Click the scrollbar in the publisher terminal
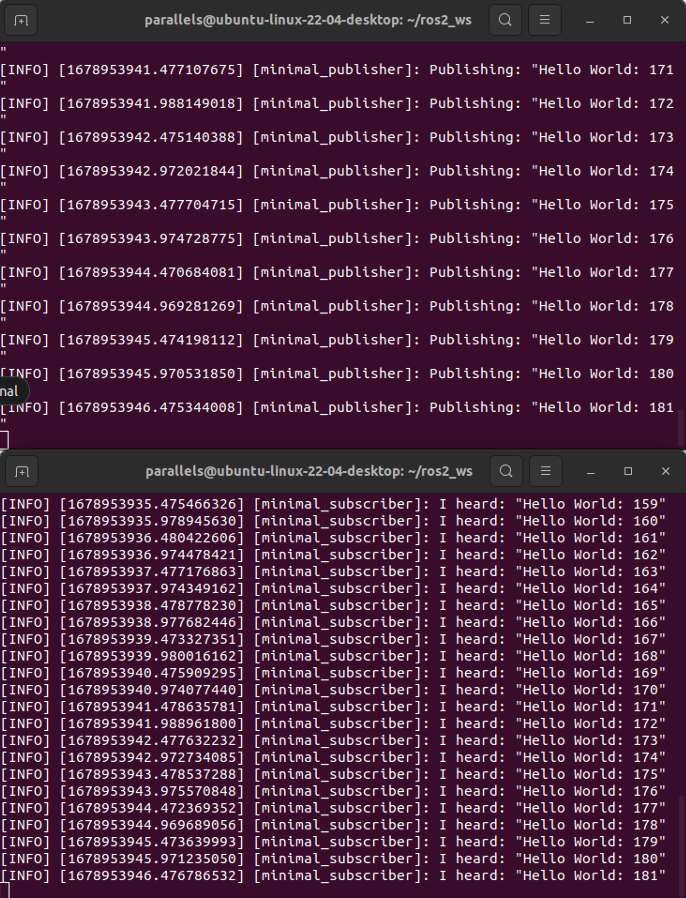Image resolution: width=686 pixels, height=898 pixels. [682, 428]
